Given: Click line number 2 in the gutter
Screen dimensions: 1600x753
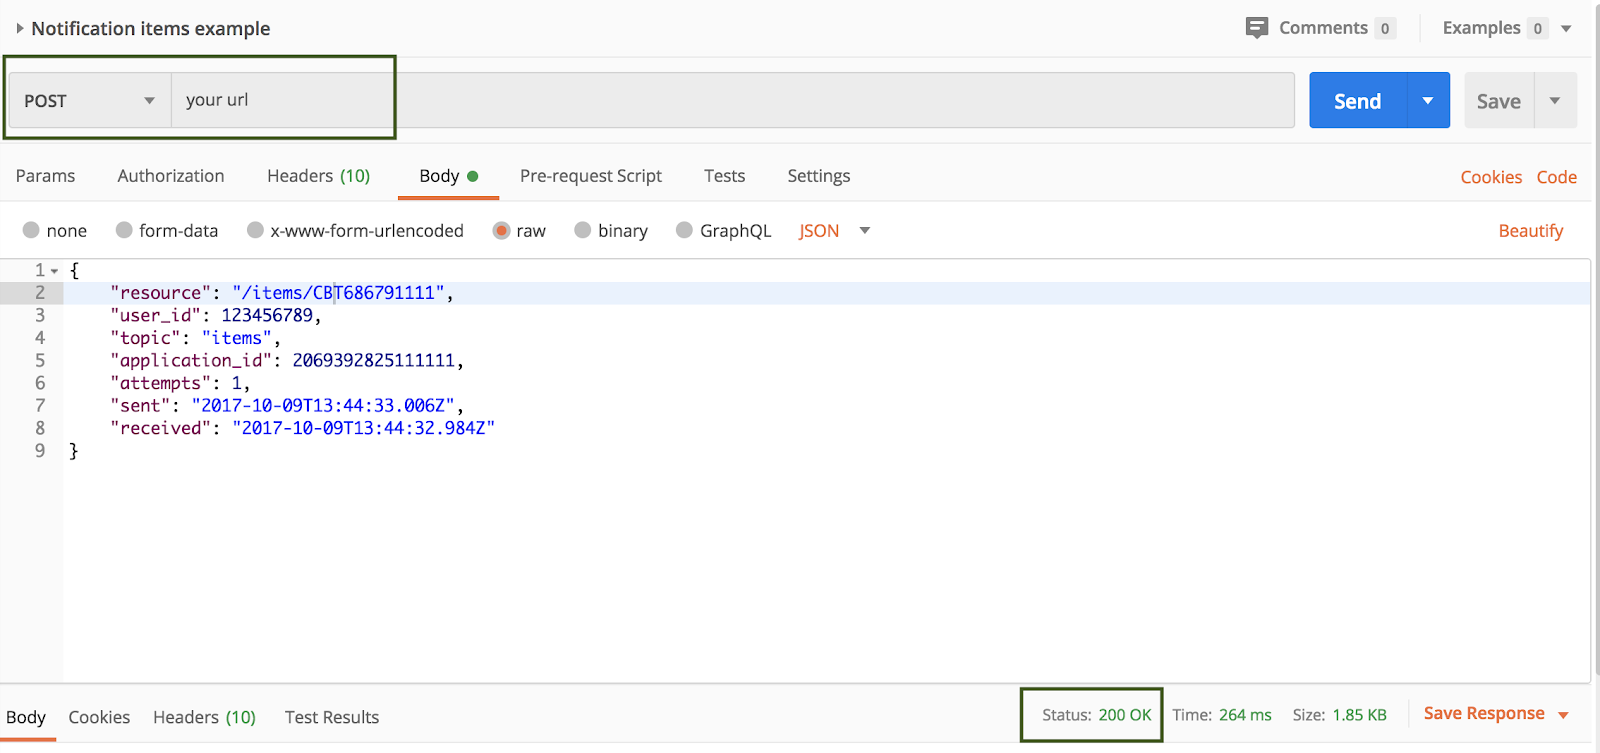Looking at the screenshot, I should [40, 293].
